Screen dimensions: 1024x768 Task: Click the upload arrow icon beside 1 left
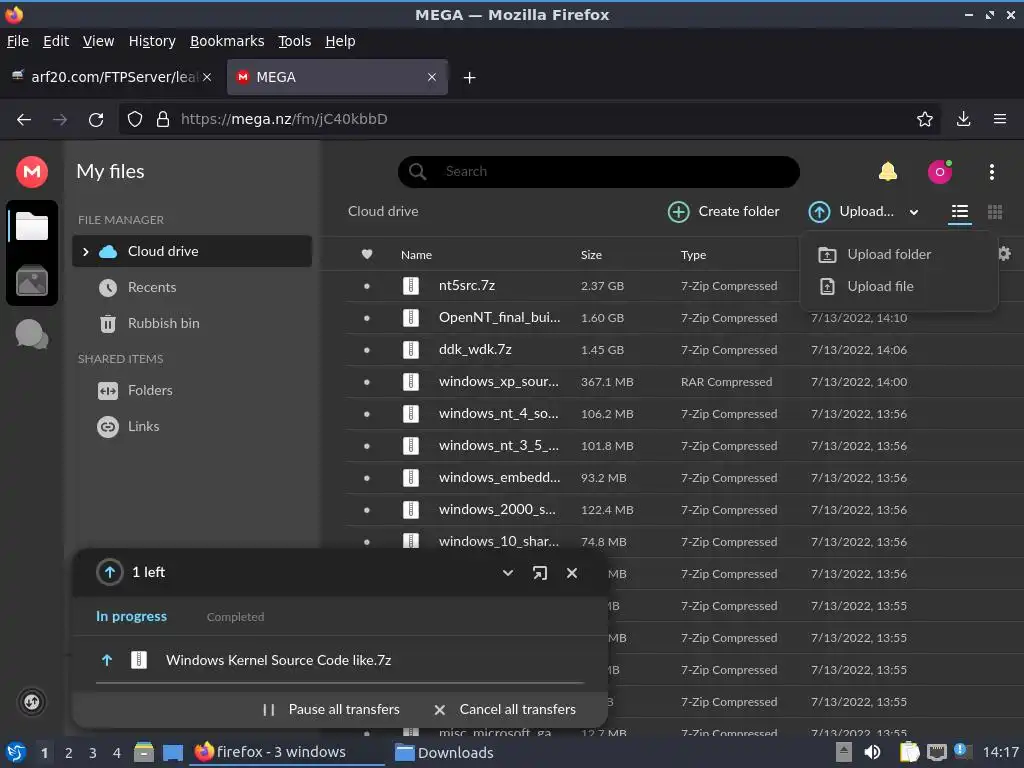coord(110,572)
